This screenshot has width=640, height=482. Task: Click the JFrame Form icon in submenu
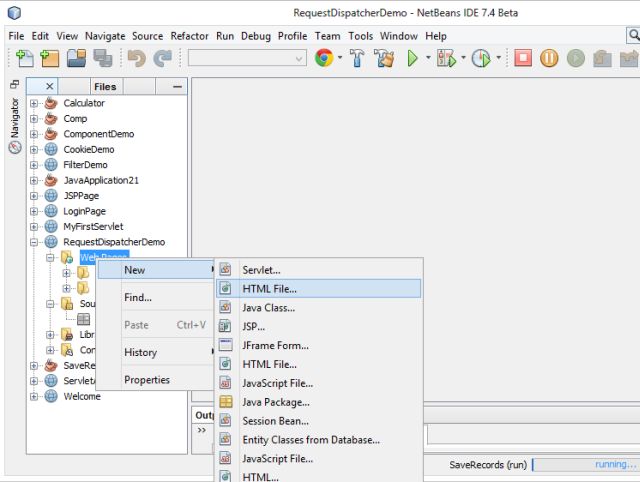tap(226, 345)
